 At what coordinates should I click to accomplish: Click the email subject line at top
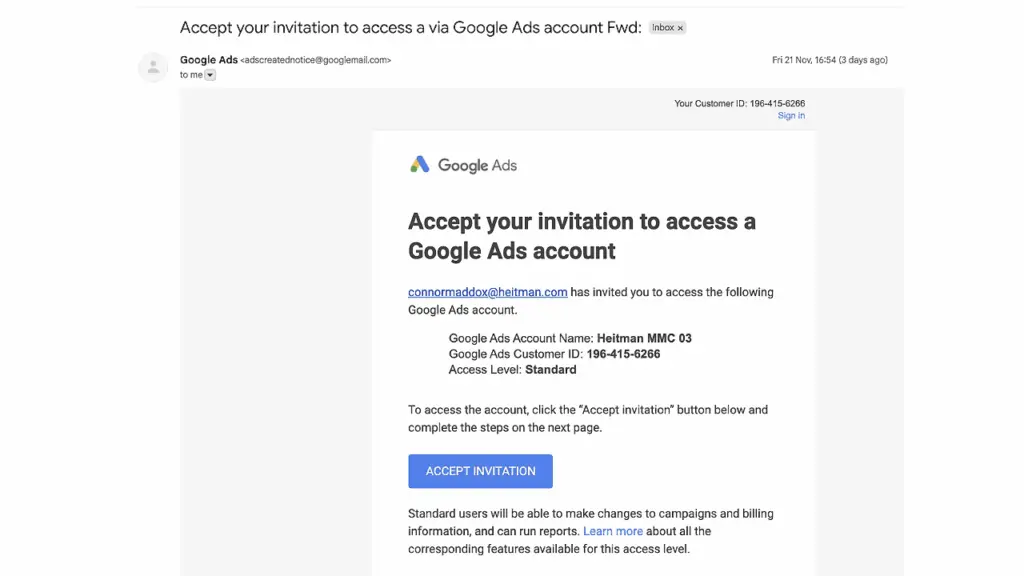[x=410, y=28]
